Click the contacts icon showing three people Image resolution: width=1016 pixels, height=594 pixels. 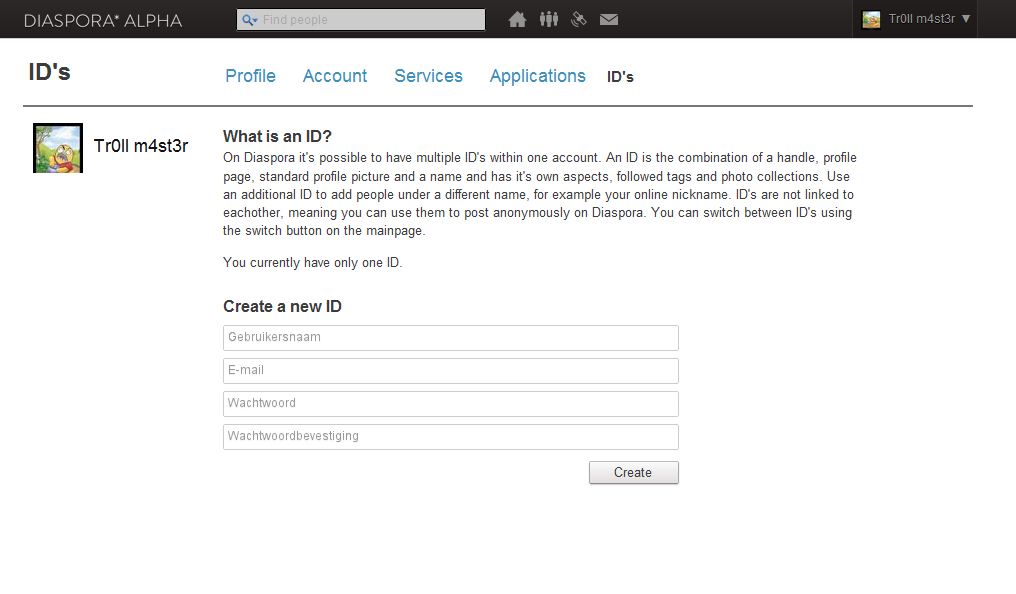click(x=548, y=19)
